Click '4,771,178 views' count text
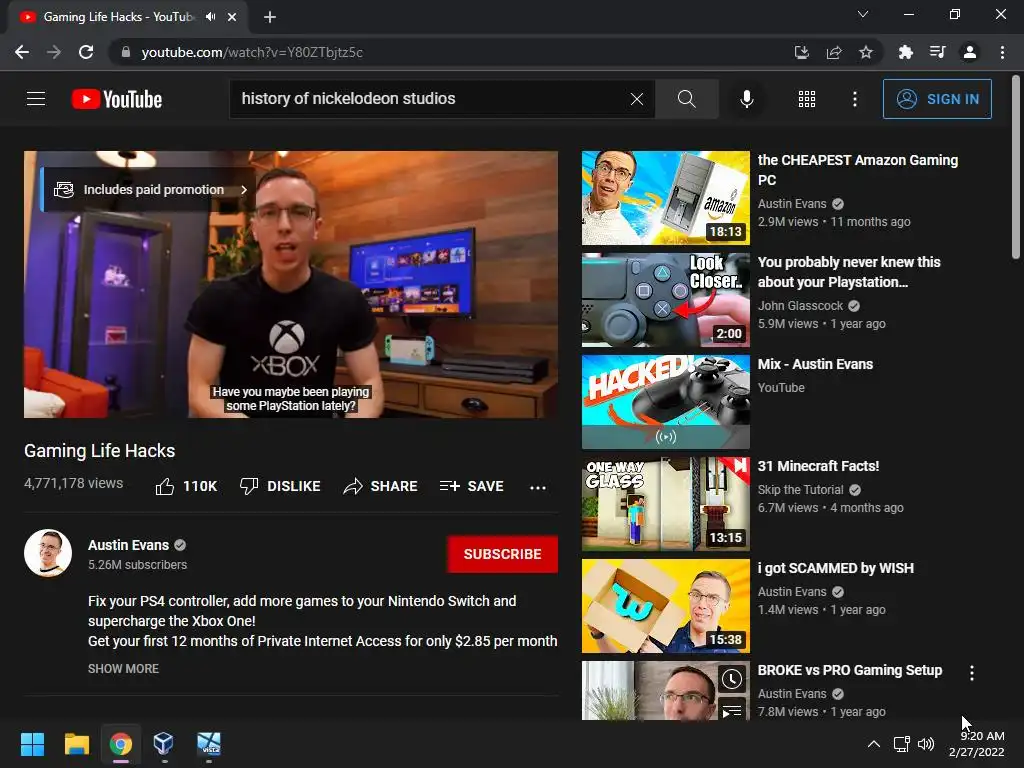1024x768 pixels. coord(74,483)
